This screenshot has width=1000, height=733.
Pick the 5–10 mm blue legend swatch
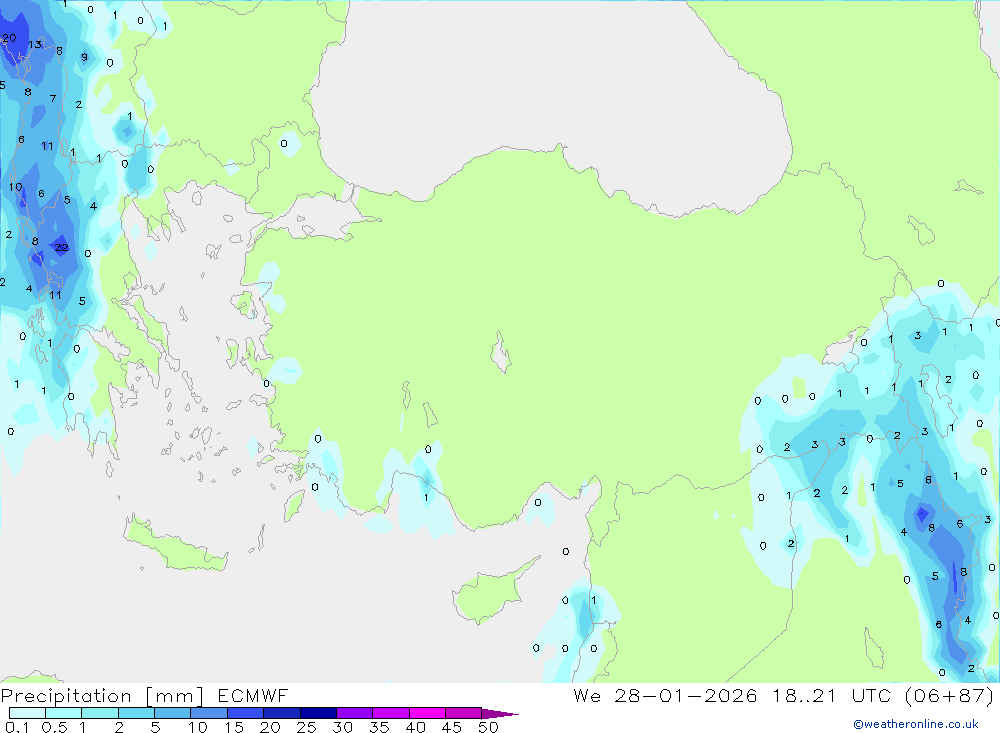(x=173, y=713)
